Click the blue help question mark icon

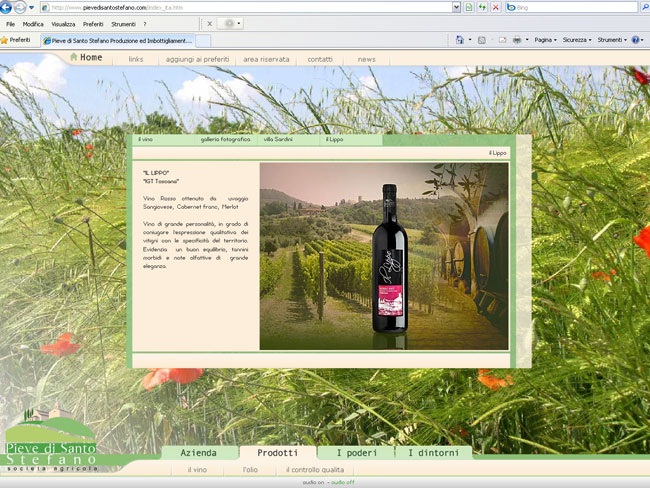(635, 40)
